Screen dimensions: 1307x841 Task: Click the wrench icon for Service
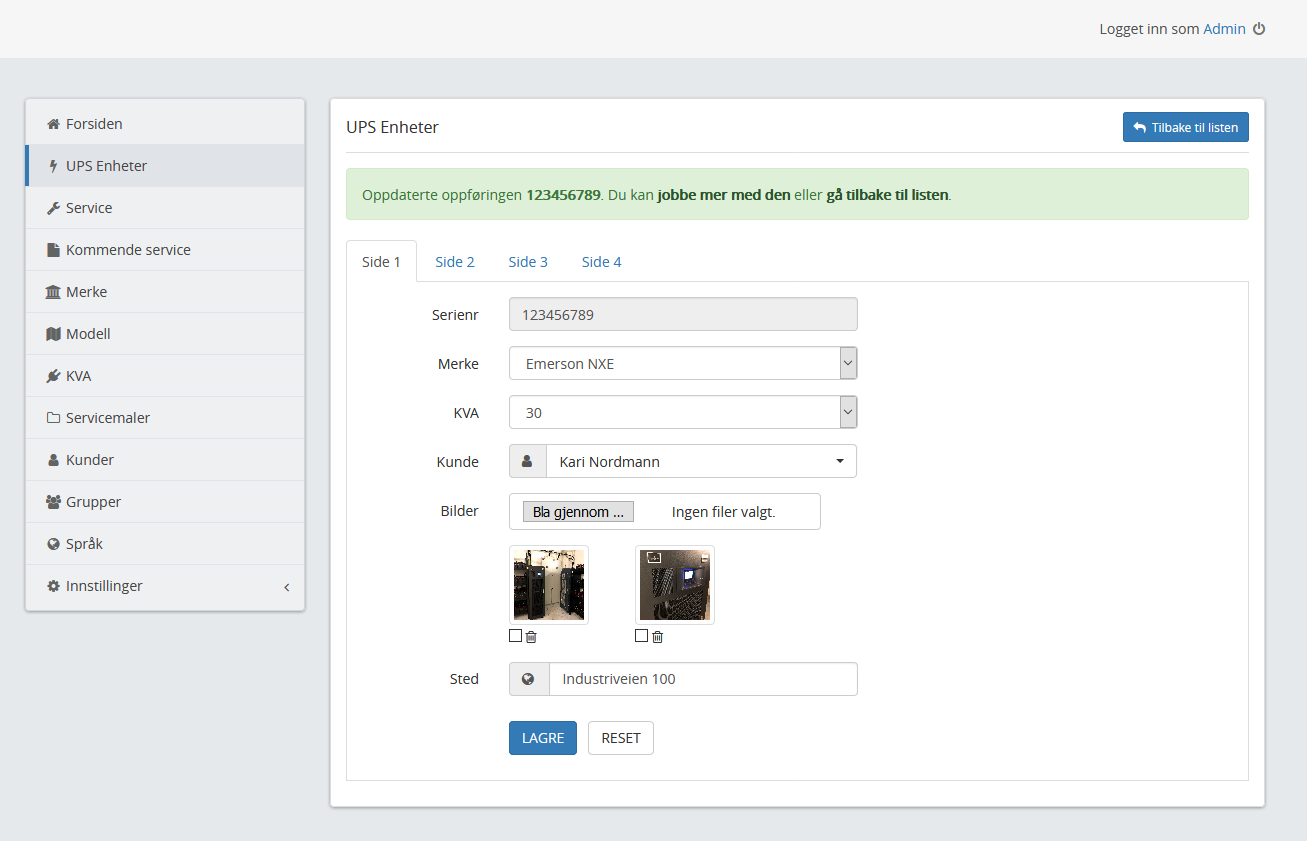tap(54, 208)
